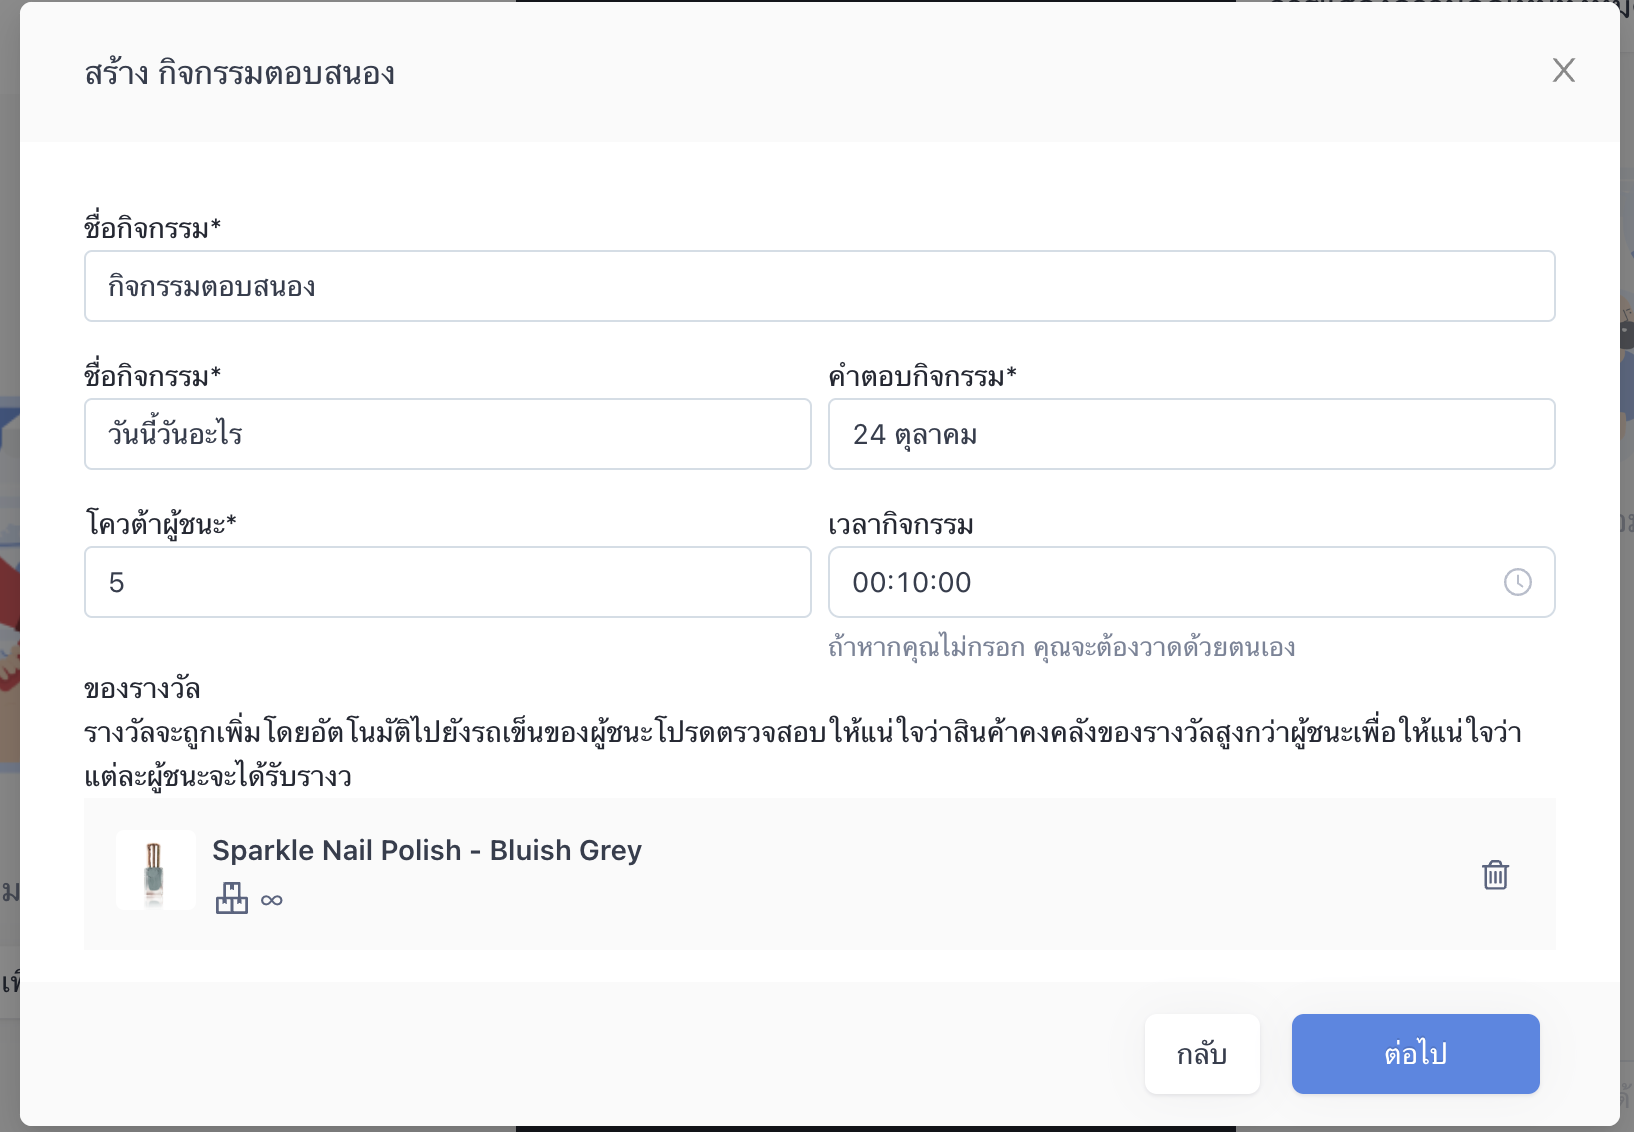Image resolution: width=1634 pixels, height=1132 pixels.
Task: Close the สร้าง กิจกรรมตอบสนอง dialog
Action: 1564,70
